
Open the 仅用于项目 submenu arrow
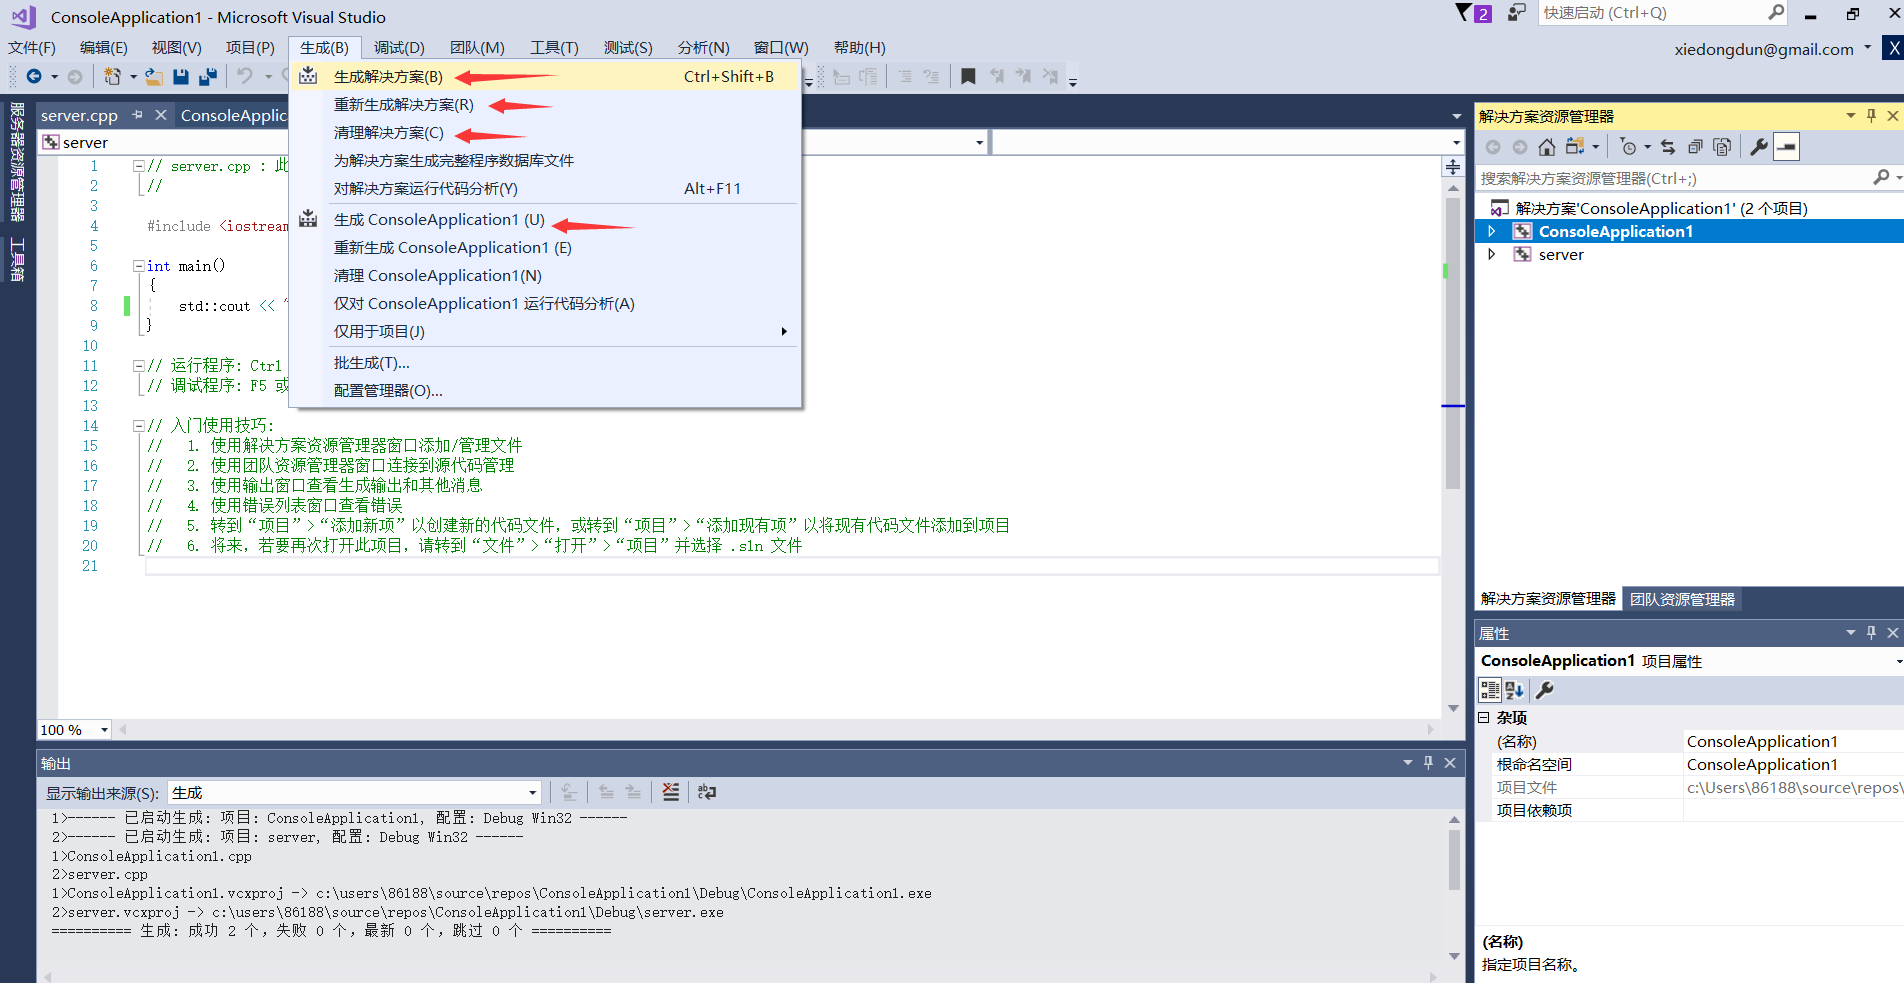click(783, 331)
